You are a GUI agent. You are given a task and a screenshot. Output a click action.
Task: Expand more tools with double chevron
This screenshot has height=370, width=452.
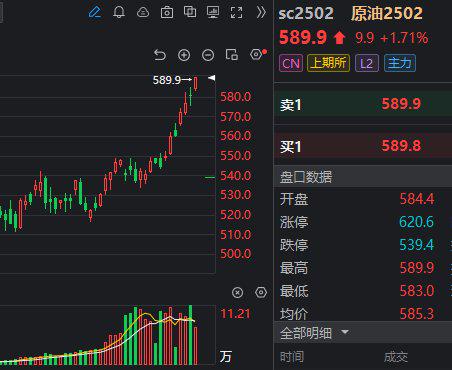[261, 12]
